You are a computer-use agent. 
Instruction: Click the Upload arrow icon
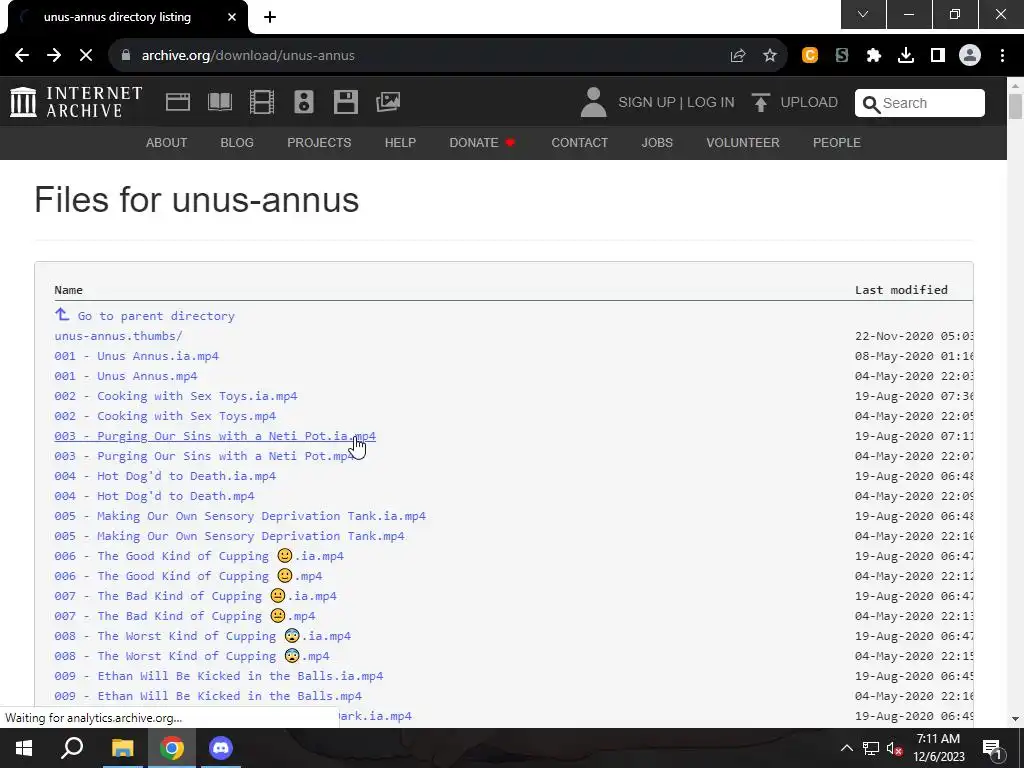(x=760, y=103)
